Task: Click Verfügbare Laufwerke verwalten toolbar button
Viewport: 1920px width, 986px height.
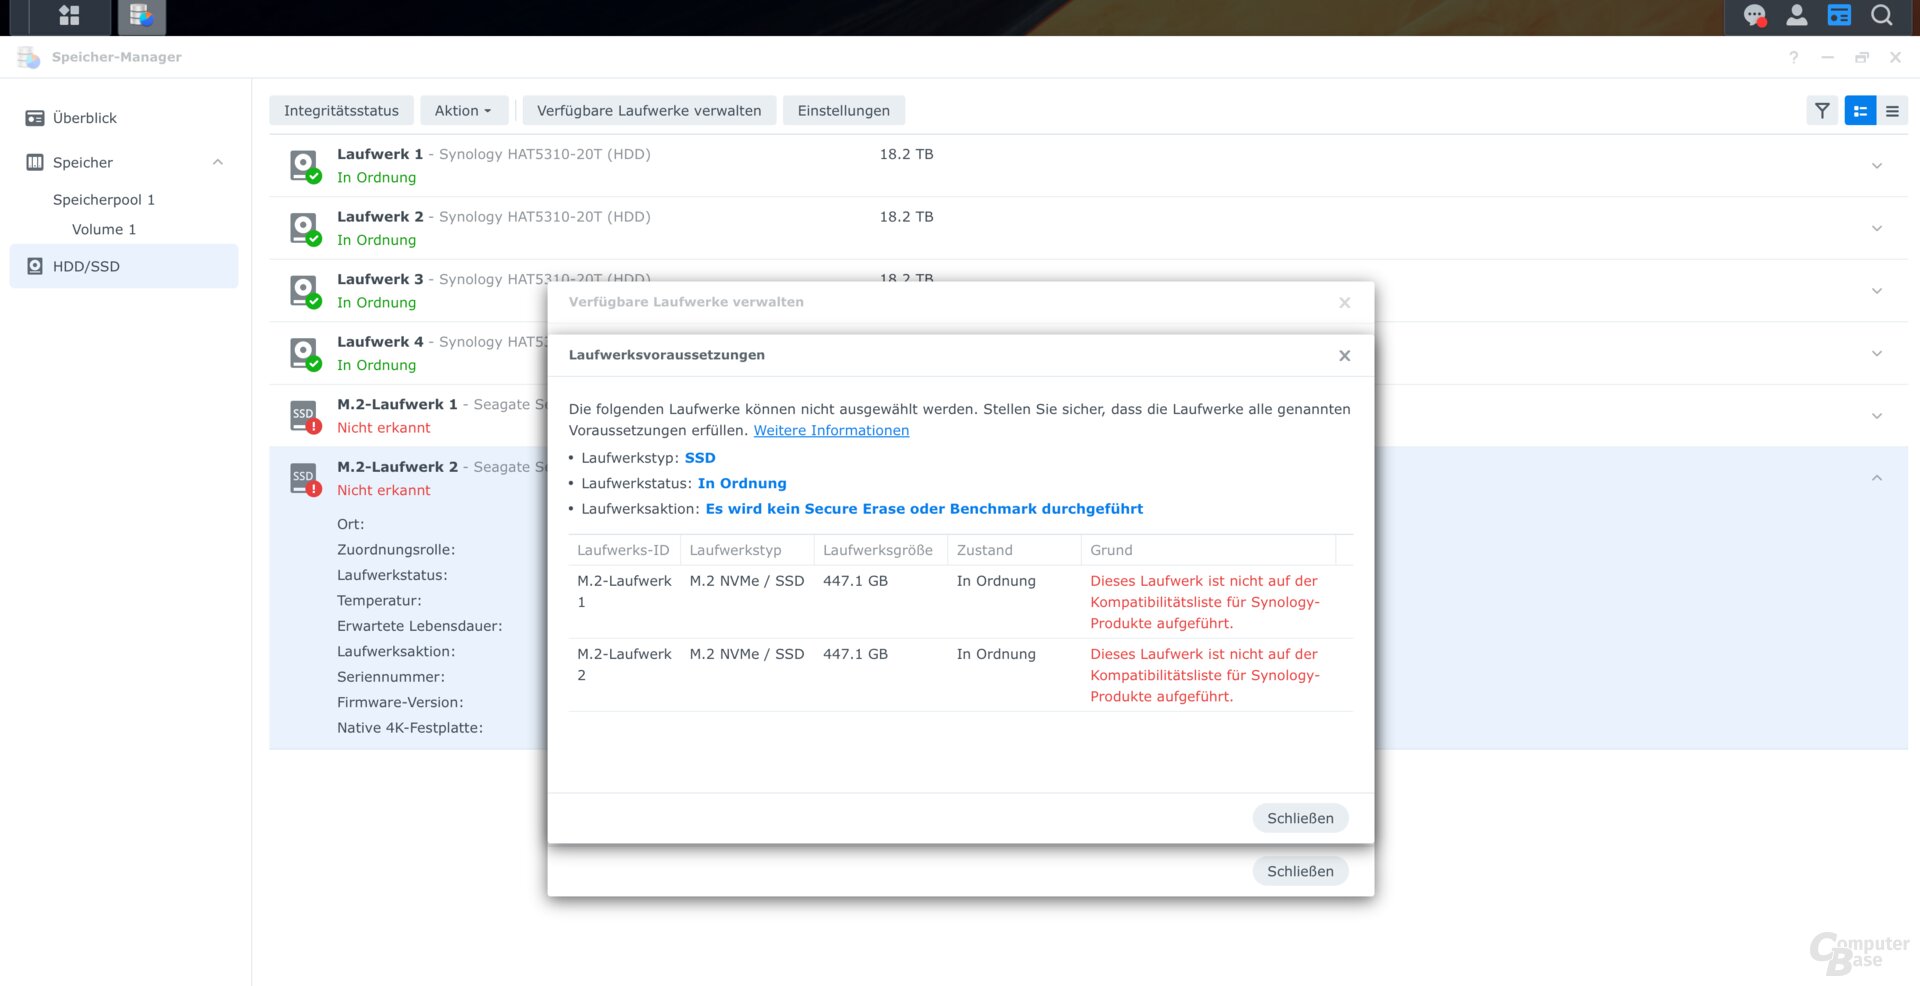Action: click(649, 111)
